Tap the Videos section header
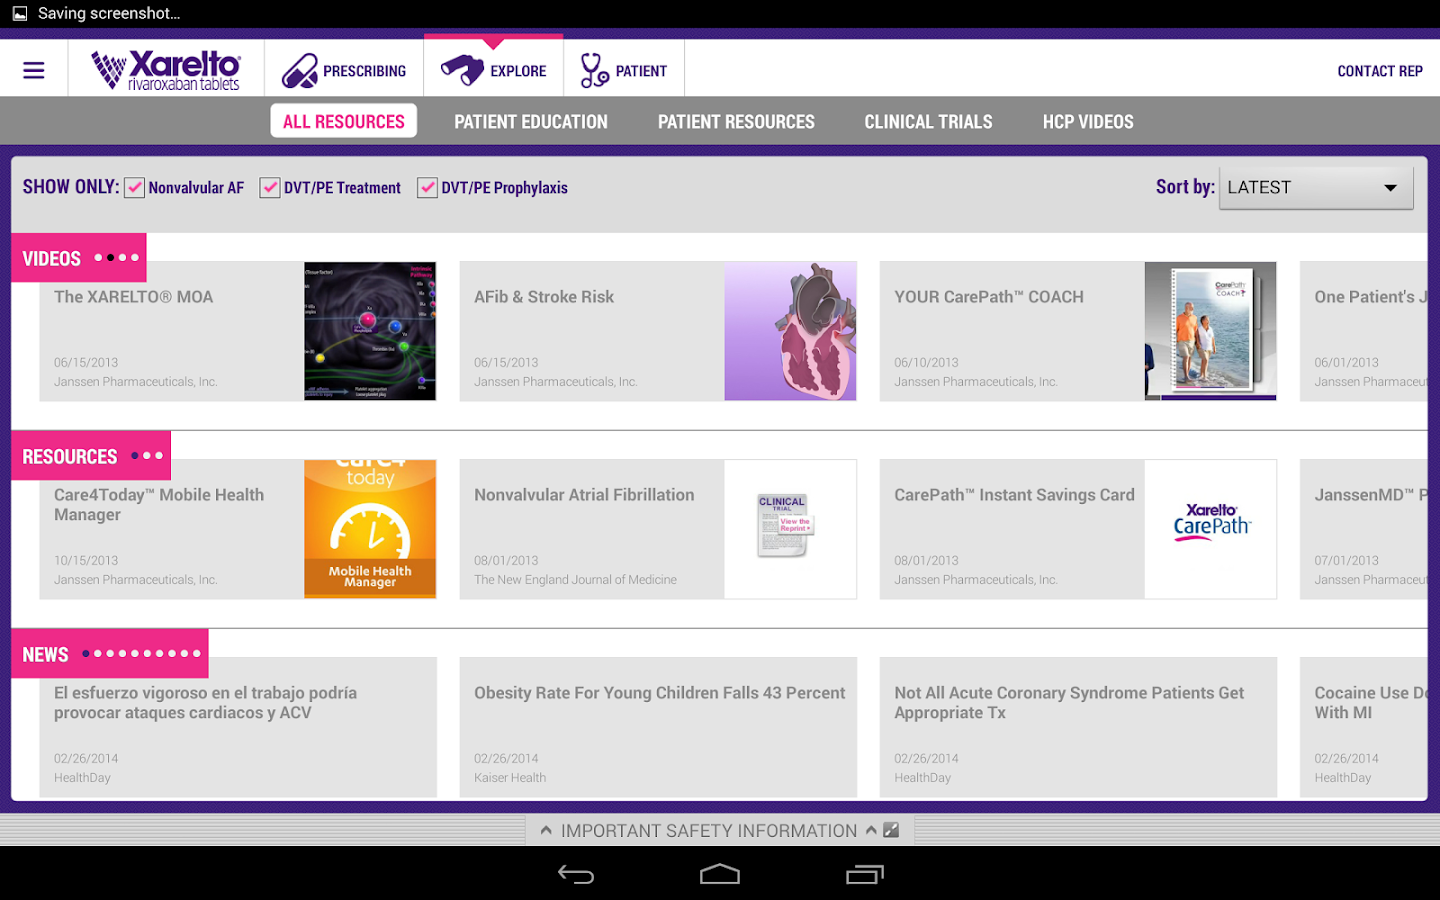The height and width of the screenshot is (900, 1440). pos(79,258)
